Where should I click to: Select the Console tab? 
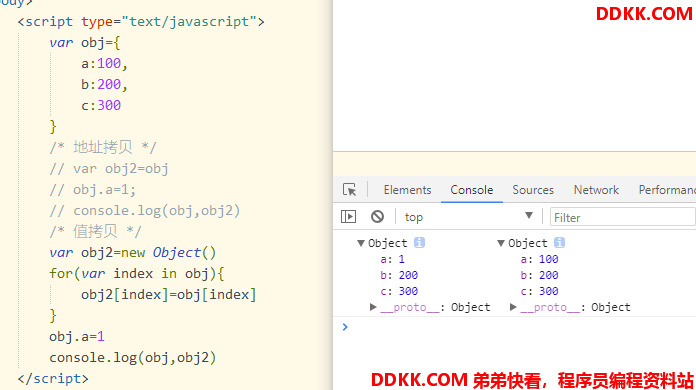pos(471,190)
